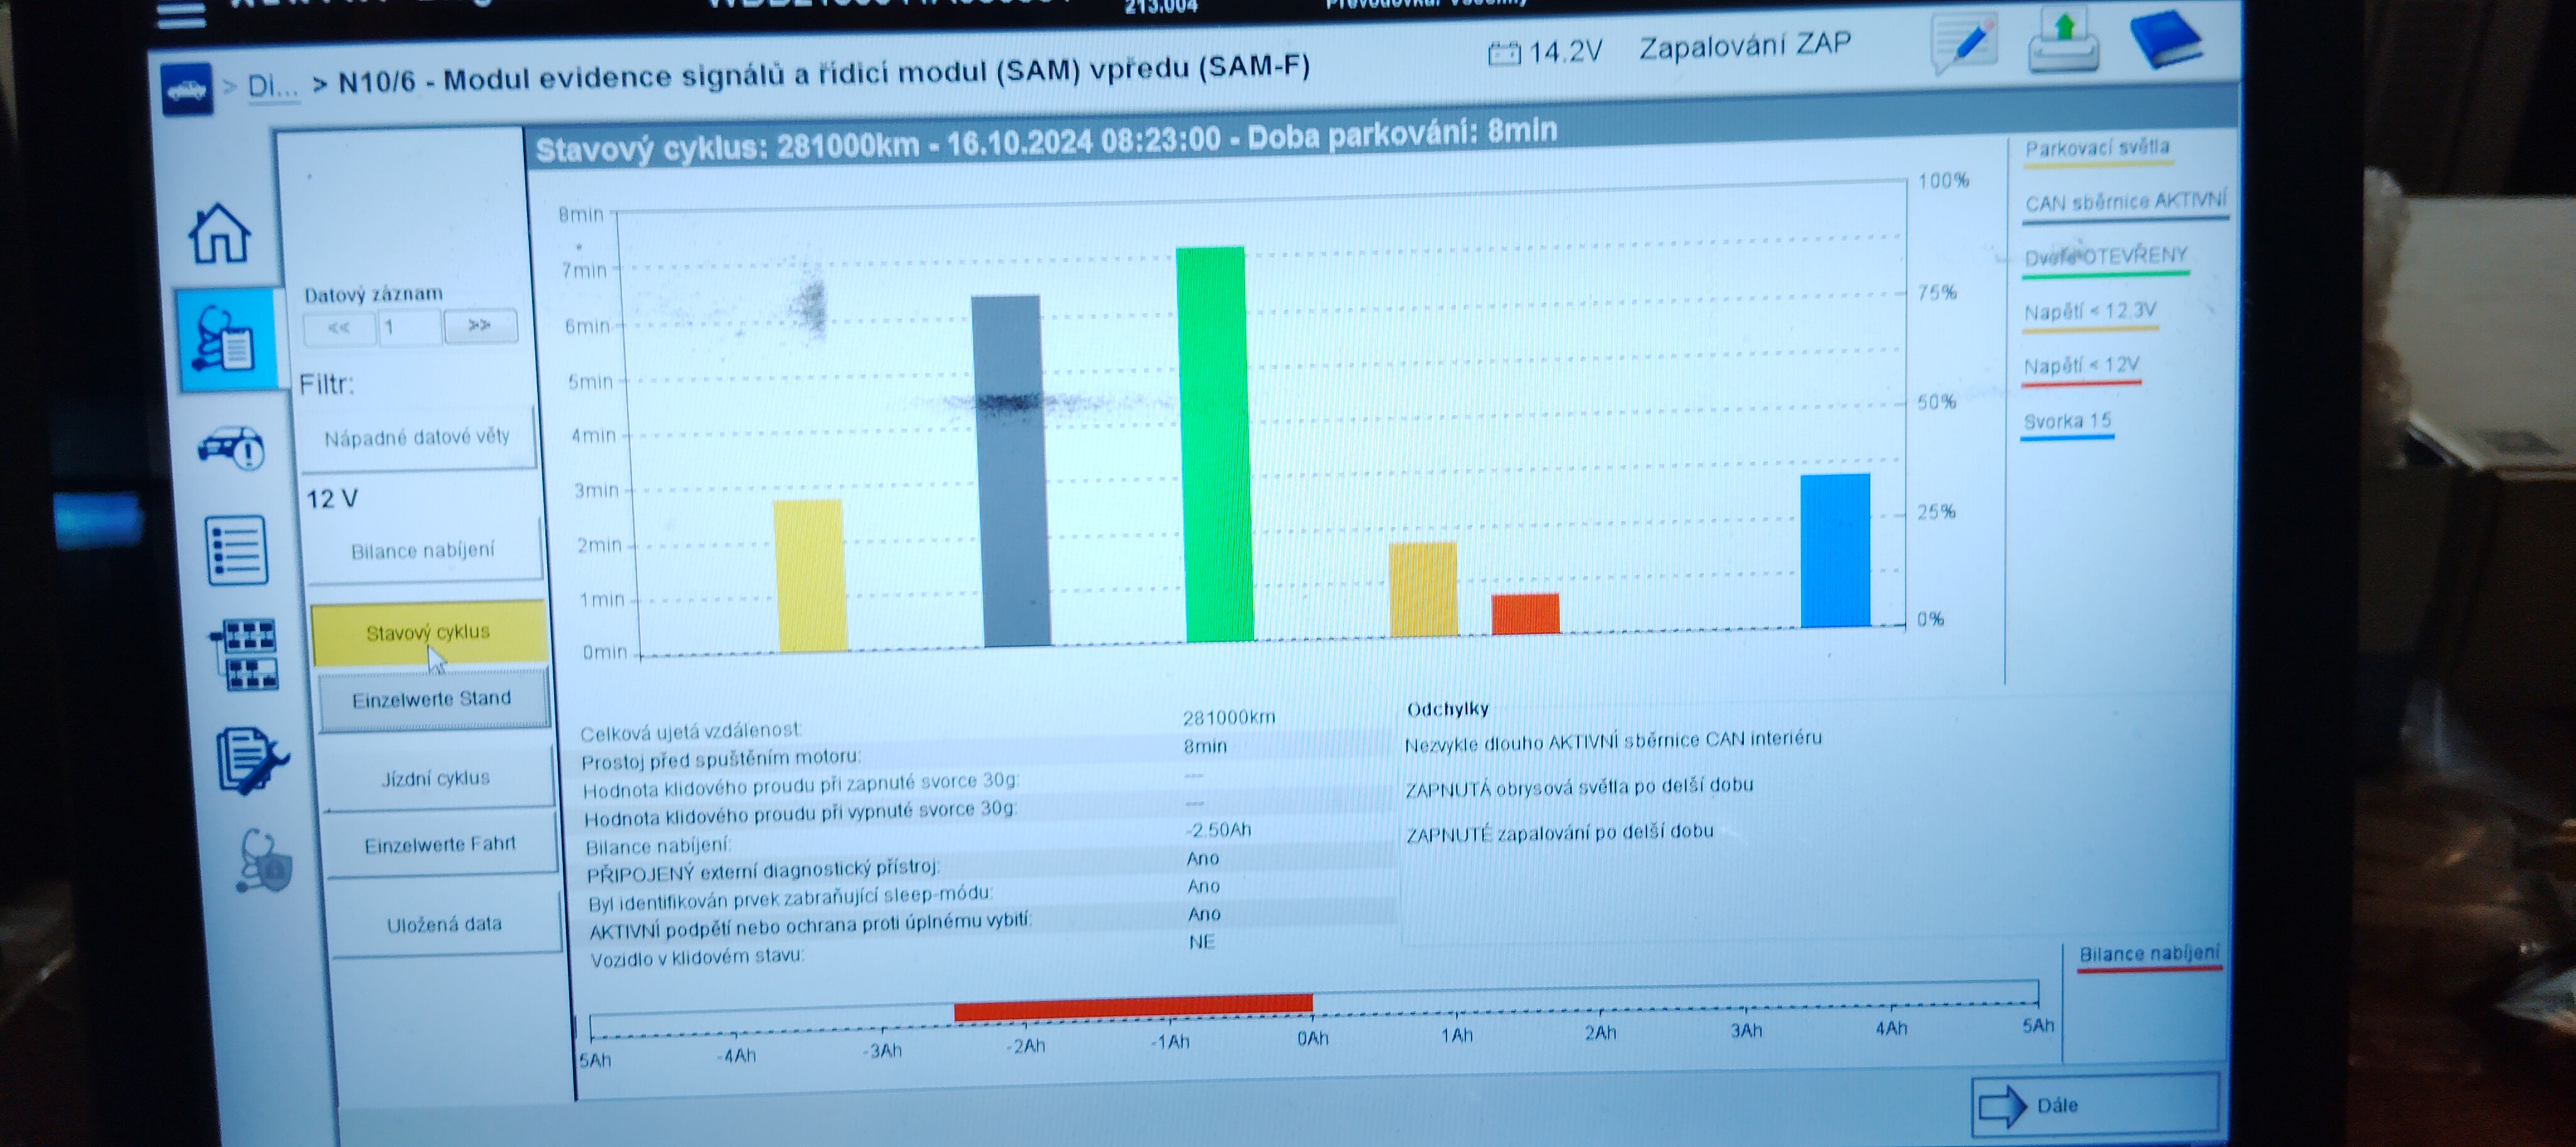This screenshot has width=2576, height=1147.
Task: Click the Einzelwerte Stand button
Action: coord(432,699)
